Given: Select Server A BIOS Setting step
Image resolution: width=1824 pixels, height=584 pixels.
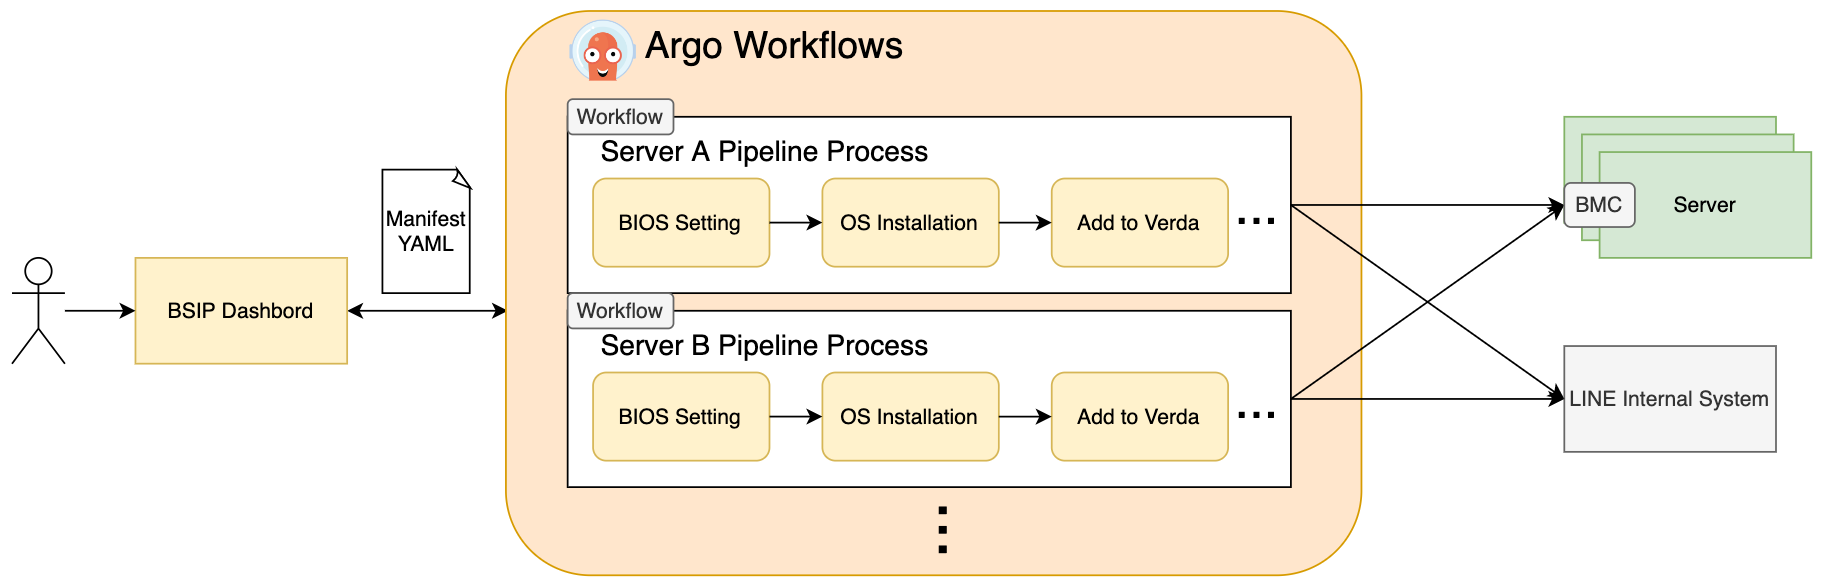Looking at the screenshot, I should (680, 223).
